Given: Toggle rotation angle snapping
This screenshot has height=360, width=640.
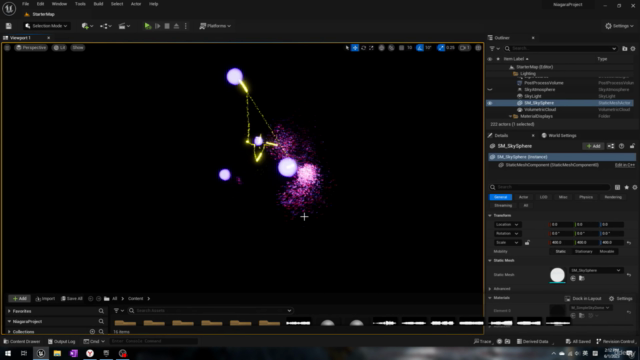Looking at the screenshot, I should coord(420,48).
